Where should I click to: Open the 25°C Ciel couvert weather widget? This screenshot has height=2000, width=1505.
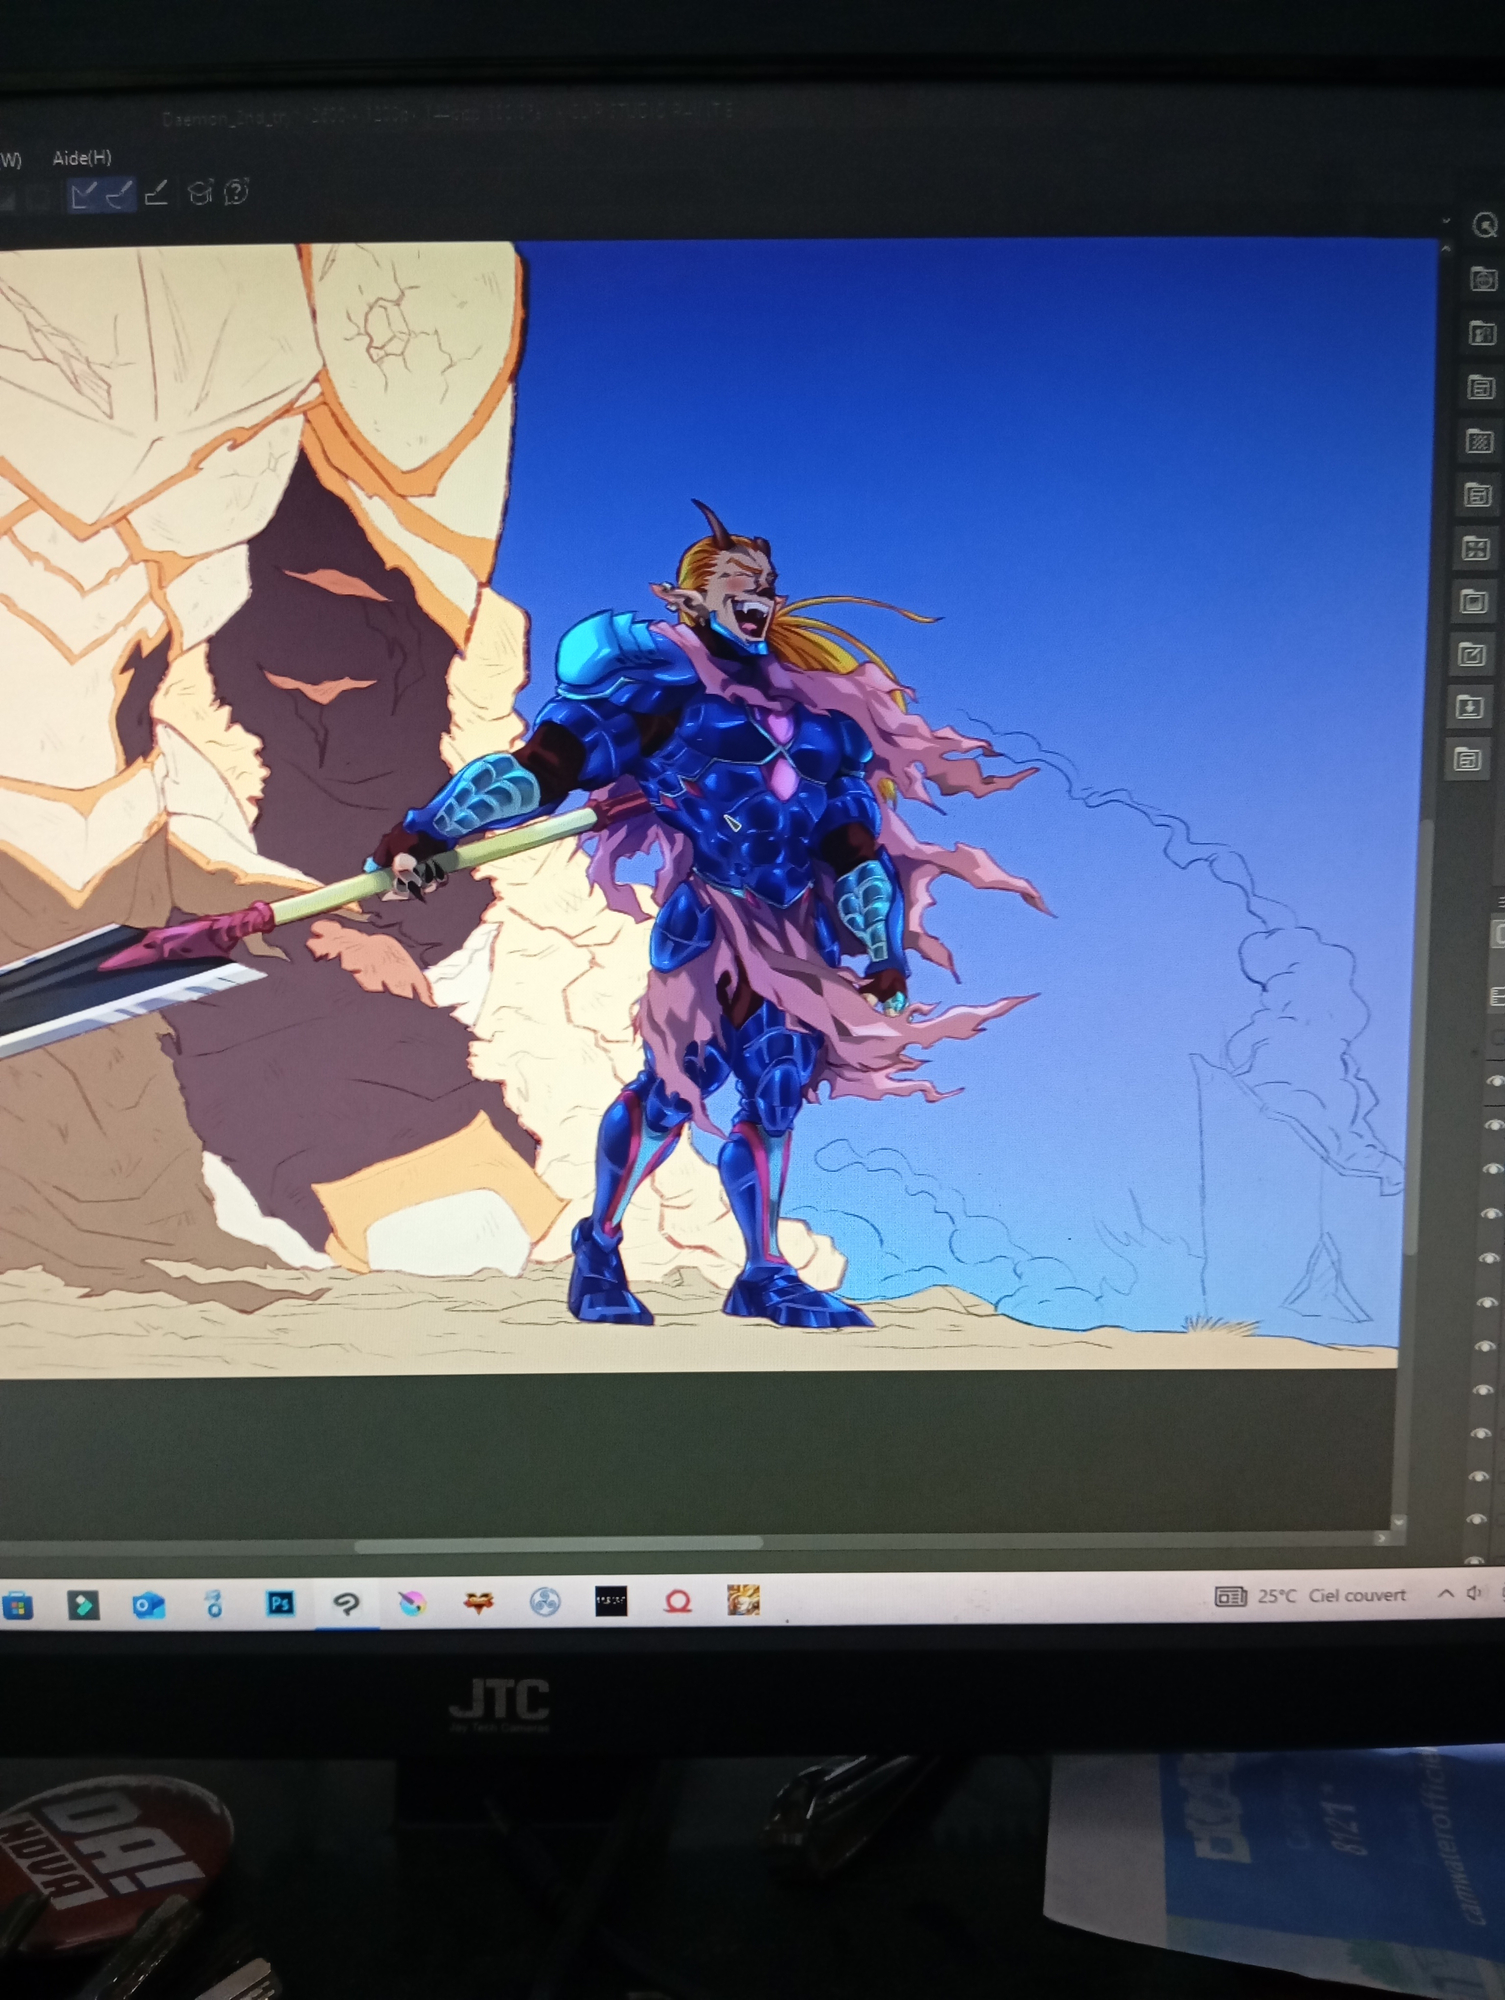(x=1310, y=1596)
